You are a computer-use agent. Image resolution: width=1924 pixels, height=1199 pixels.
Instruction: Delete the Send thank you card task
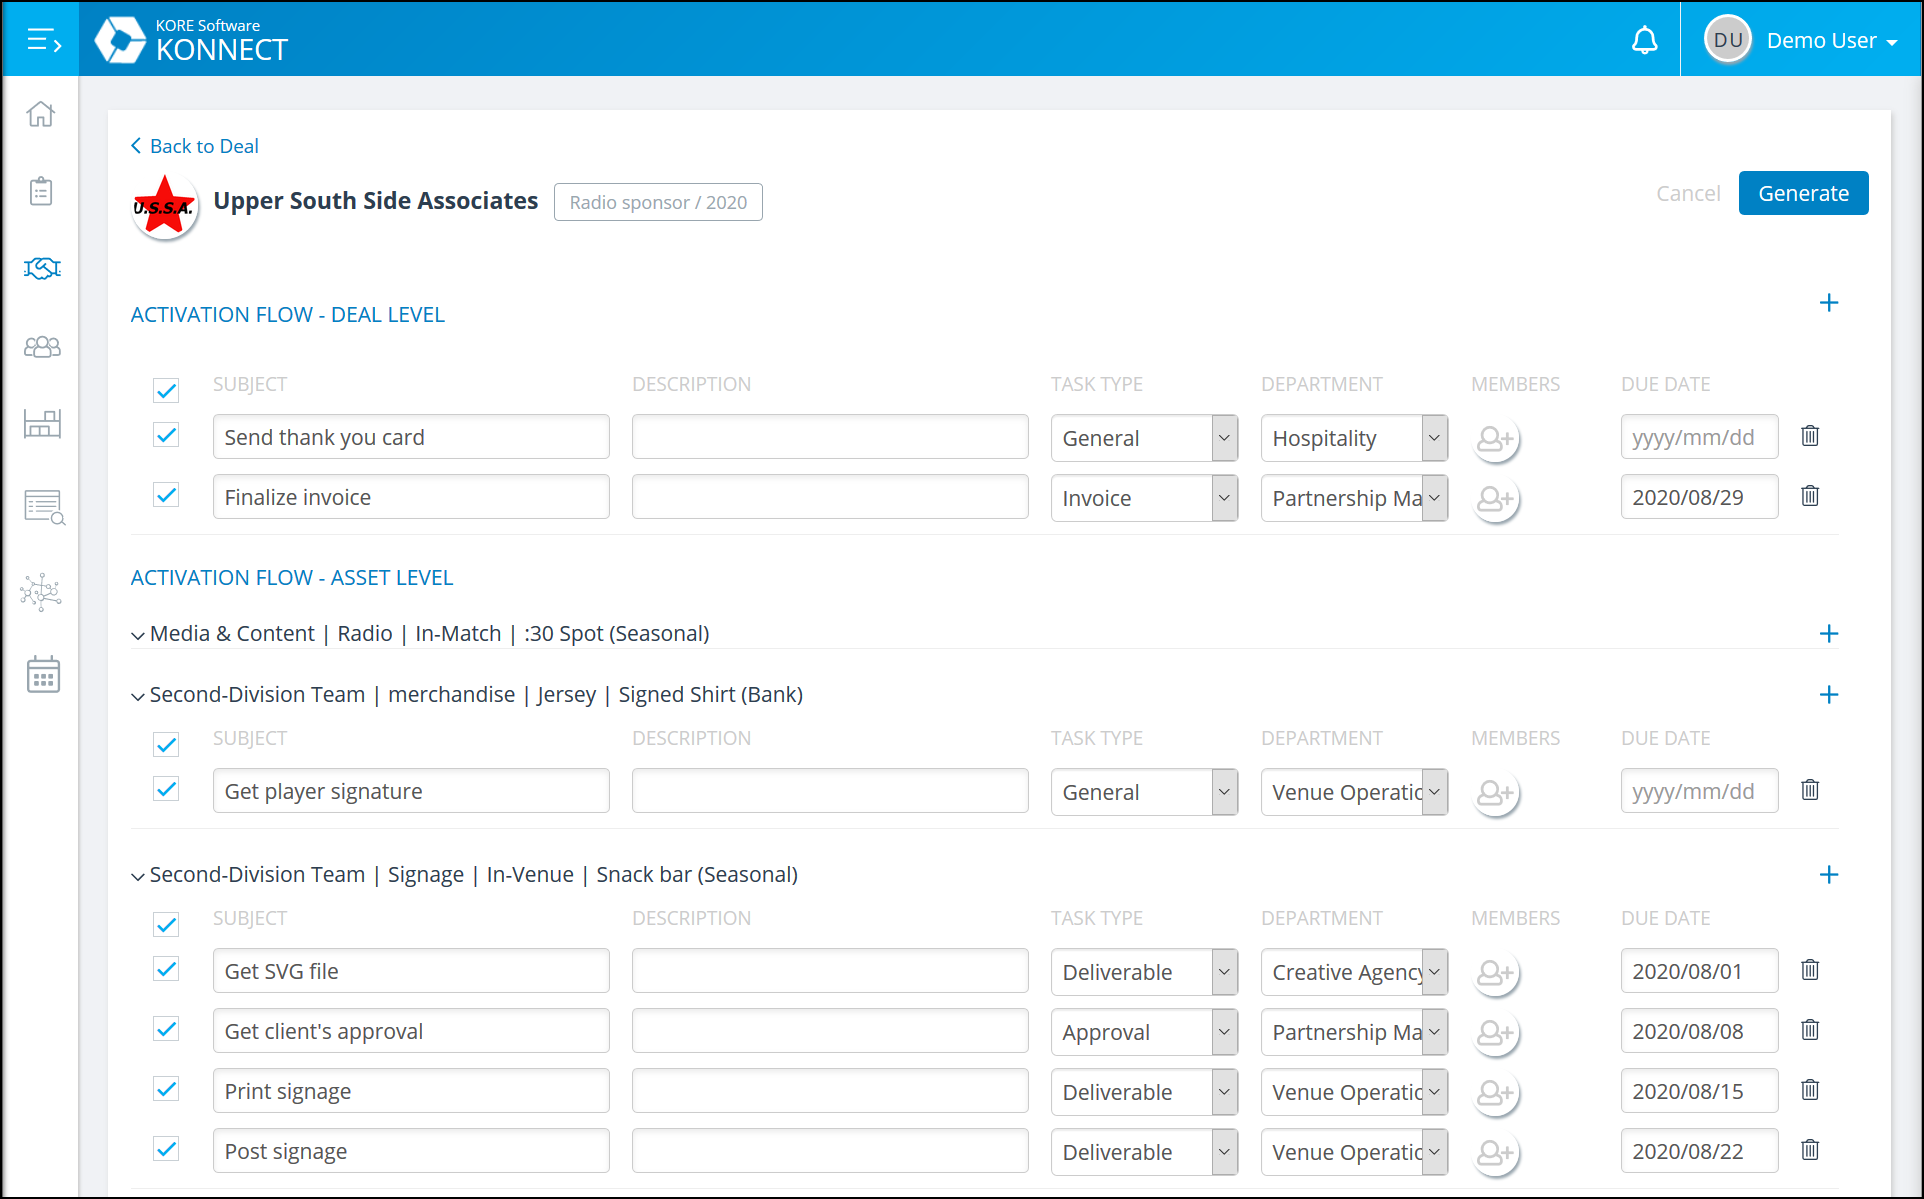tap(1810, 436)
